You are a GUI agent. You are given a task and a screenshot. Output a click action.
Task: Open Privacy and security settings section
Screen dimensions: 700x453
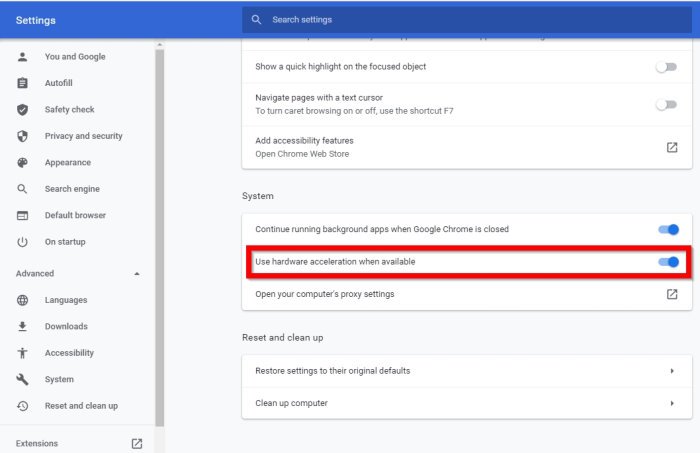83,136
